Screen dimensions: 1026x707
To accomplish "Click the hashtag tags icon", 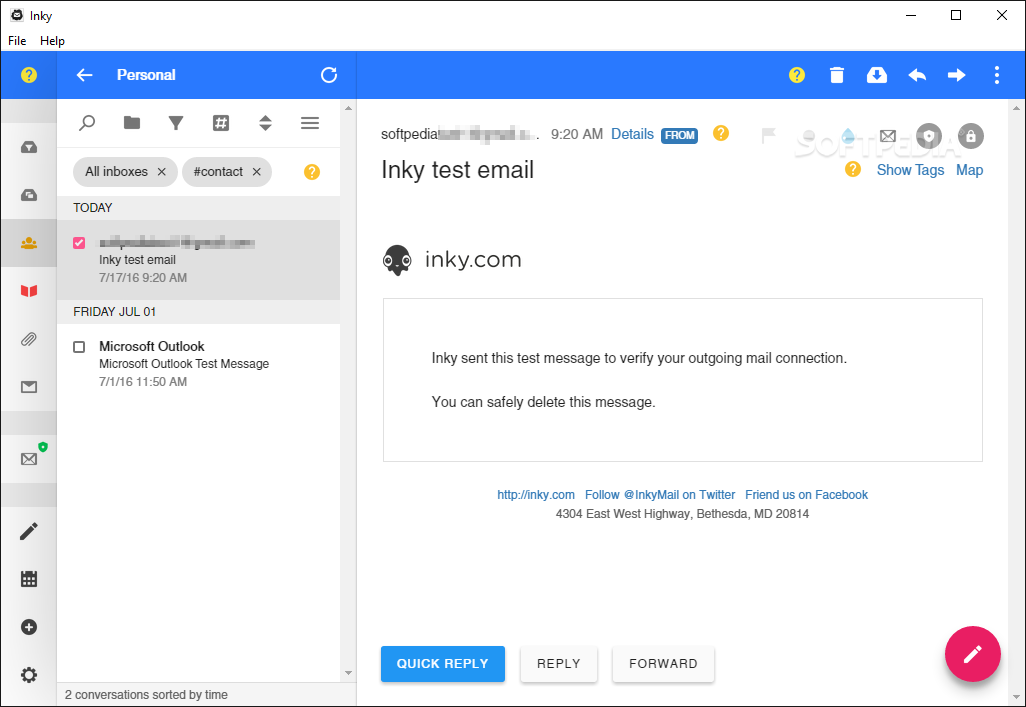I will (x=221, y=123).
